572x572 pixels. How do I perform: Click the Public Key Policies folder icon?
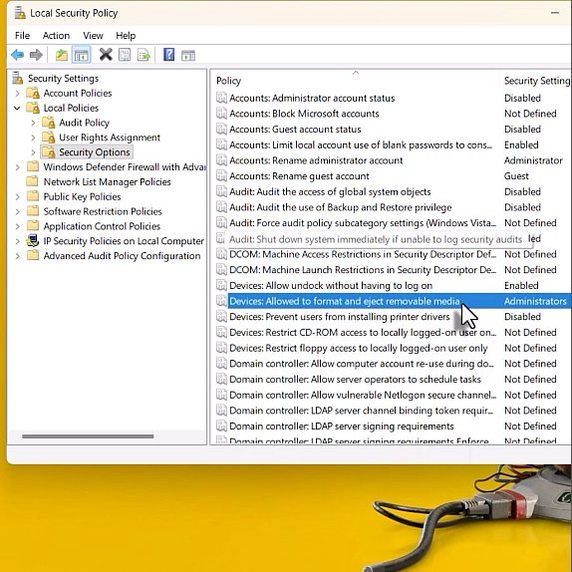pos(33,196)
